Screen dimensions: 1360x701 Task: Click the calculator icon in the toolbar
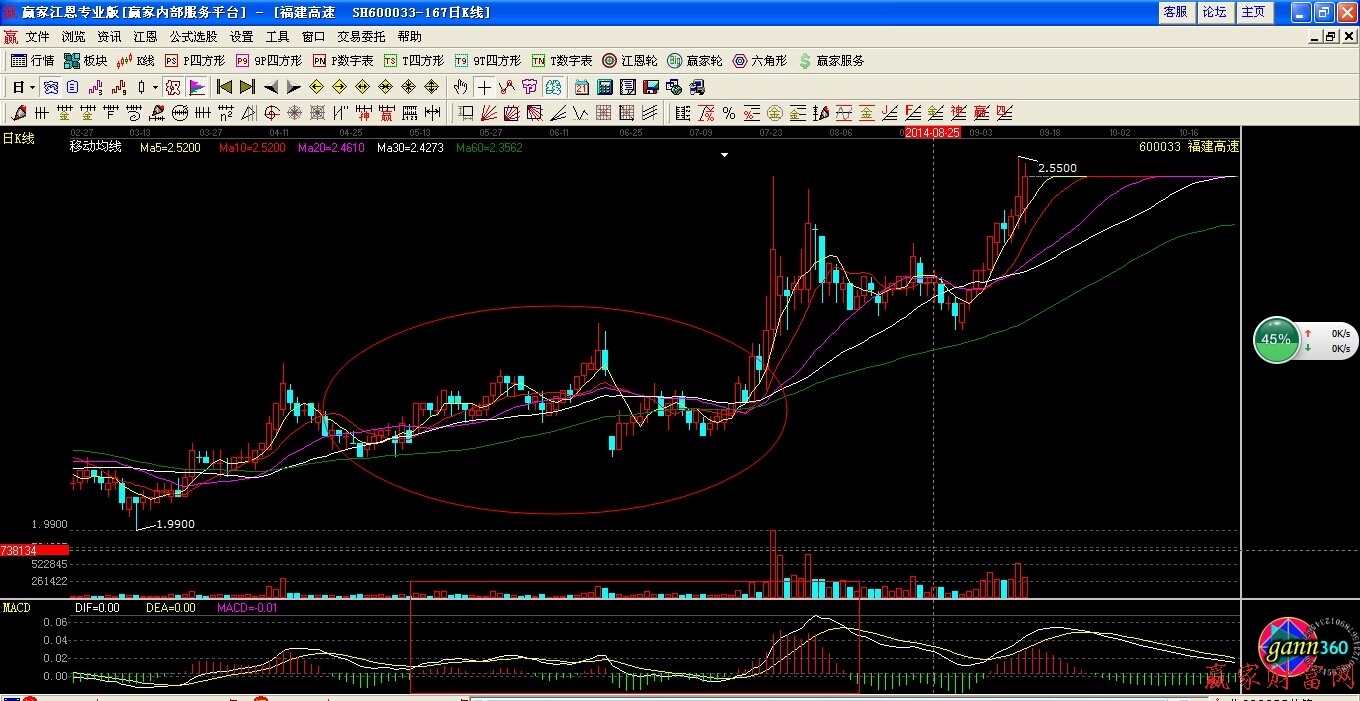point(604,87)
